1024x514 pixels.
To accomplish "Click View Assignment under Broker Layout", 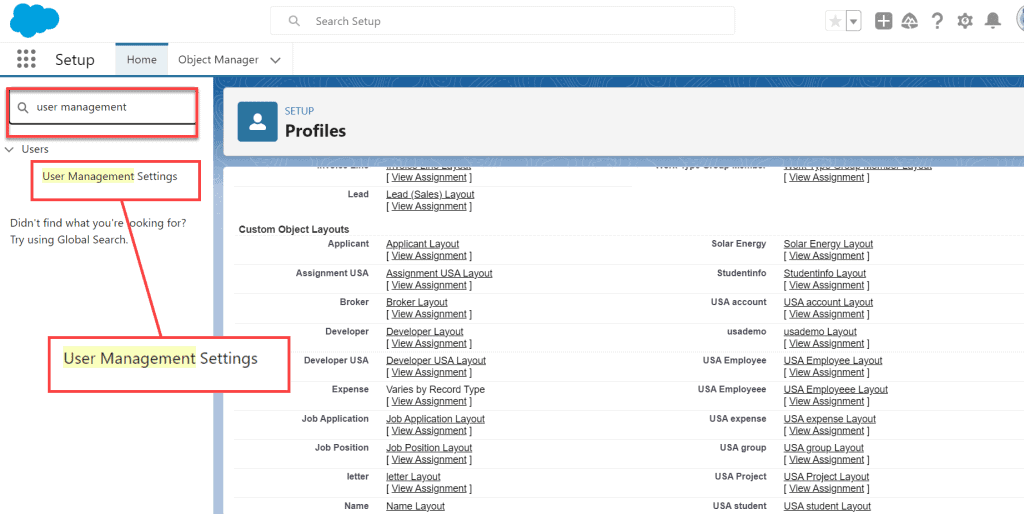I will pyautogui.click(x=429, y=314).
